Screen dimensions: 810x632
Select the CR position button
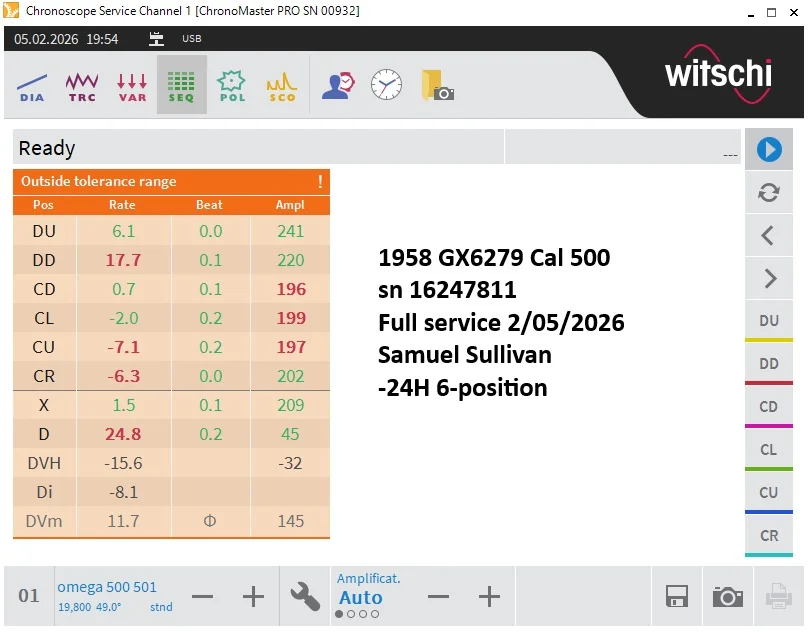pyautogui.click(x=768, y=536)
